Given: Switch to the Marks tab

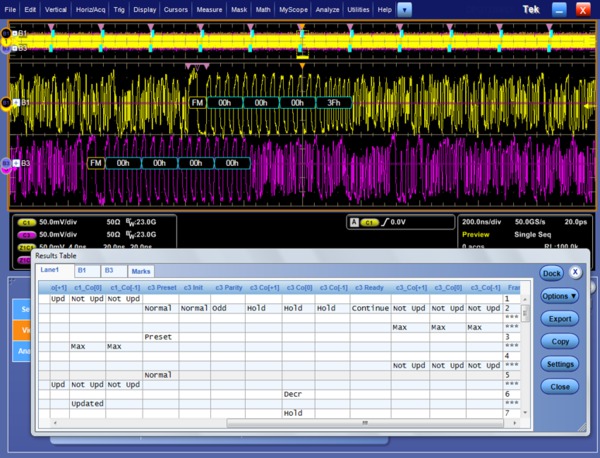Looking at the screenshot, I should [x=142, y=270].
